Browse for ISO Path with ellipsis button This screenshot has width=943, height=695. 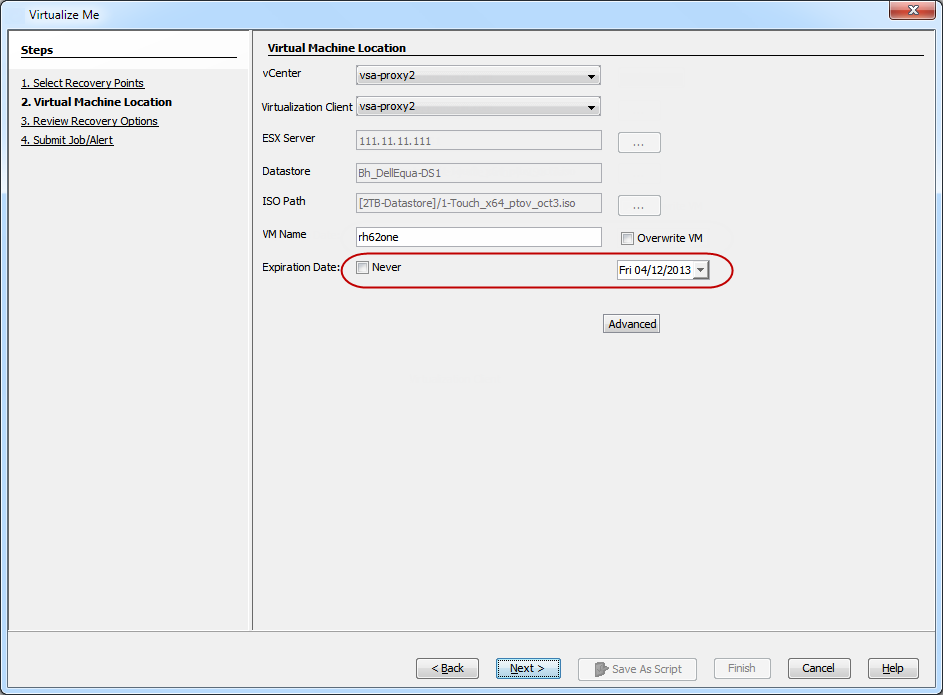(x=639, y=205)
